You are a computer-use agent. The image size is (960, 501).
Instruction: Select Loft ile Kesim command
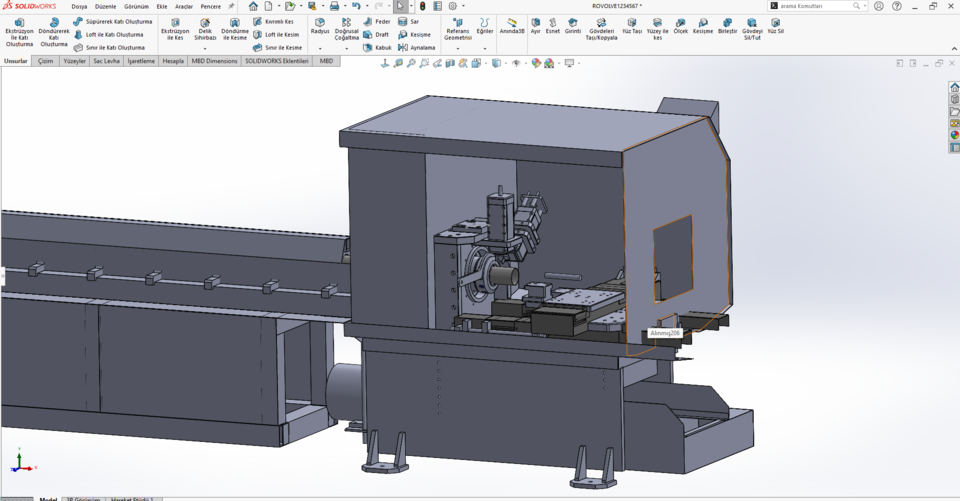pos(276,35)
